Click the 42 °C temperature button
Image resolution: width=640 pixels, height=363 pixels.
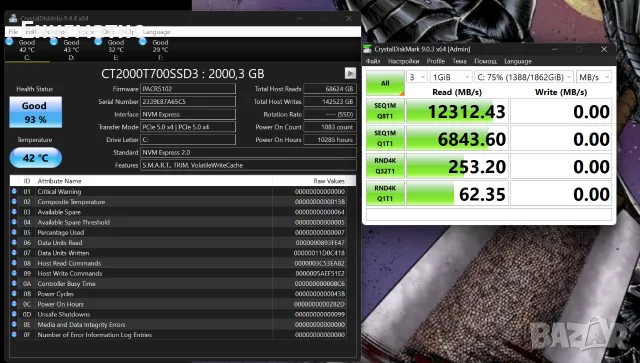click(x=36, y=158)
